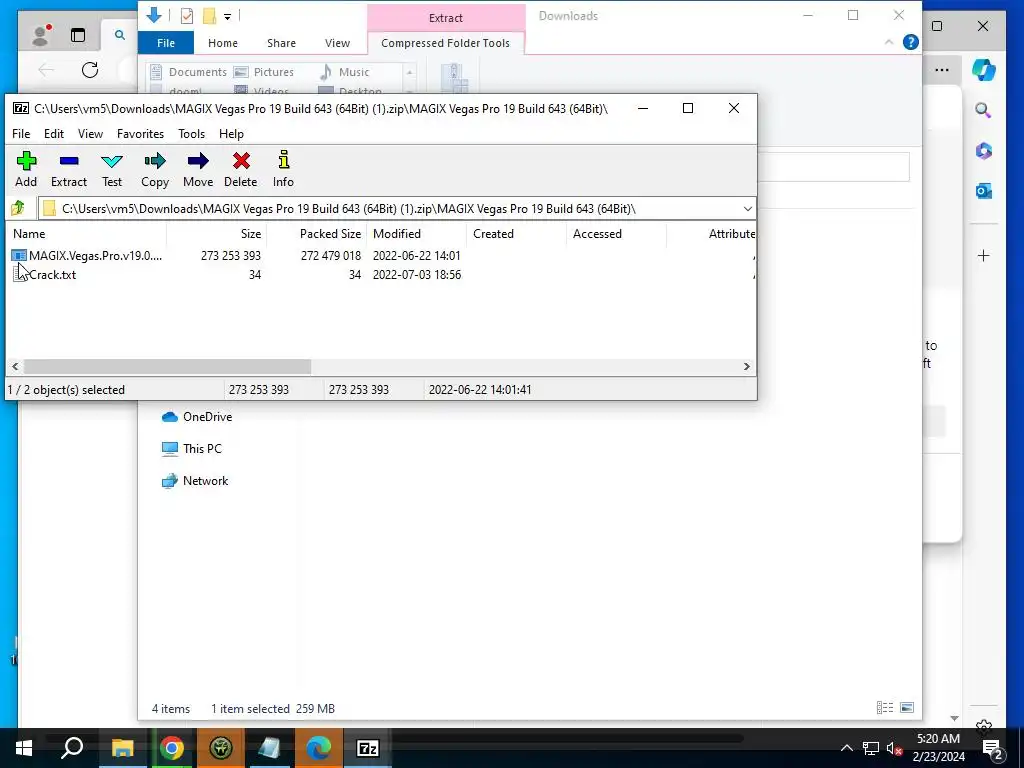Sort by the Modified column header
The width and height of the screenshot is (1024, 768).
tap(417, 234)
